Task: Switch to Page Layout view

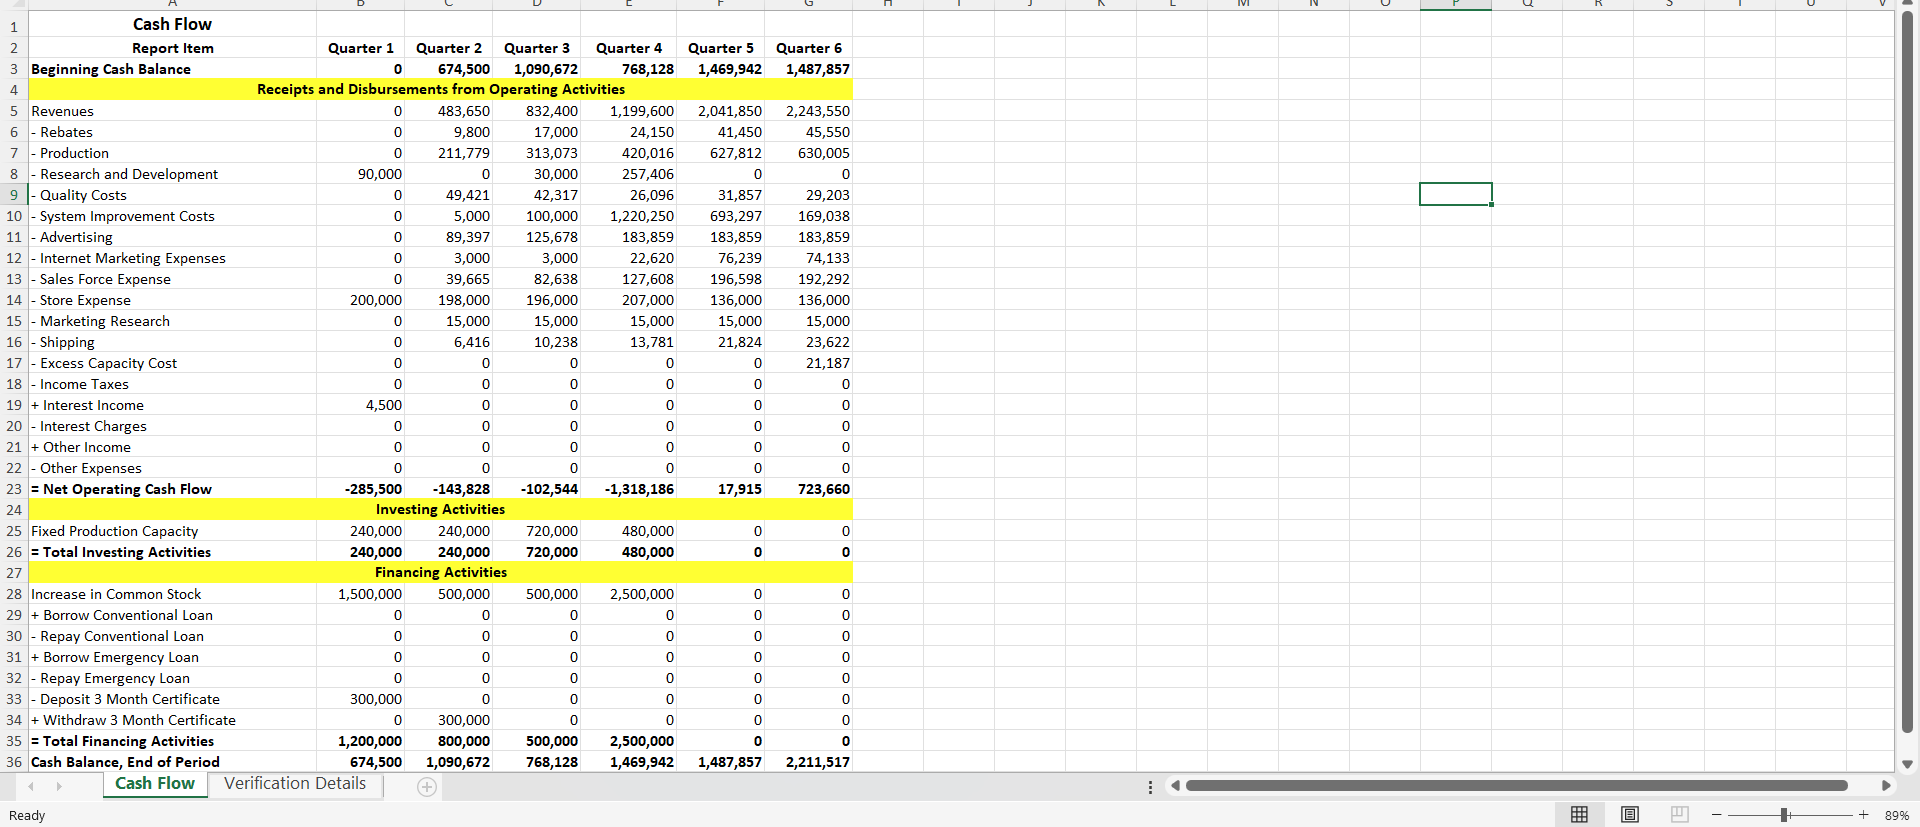Action: (1630, 815)
